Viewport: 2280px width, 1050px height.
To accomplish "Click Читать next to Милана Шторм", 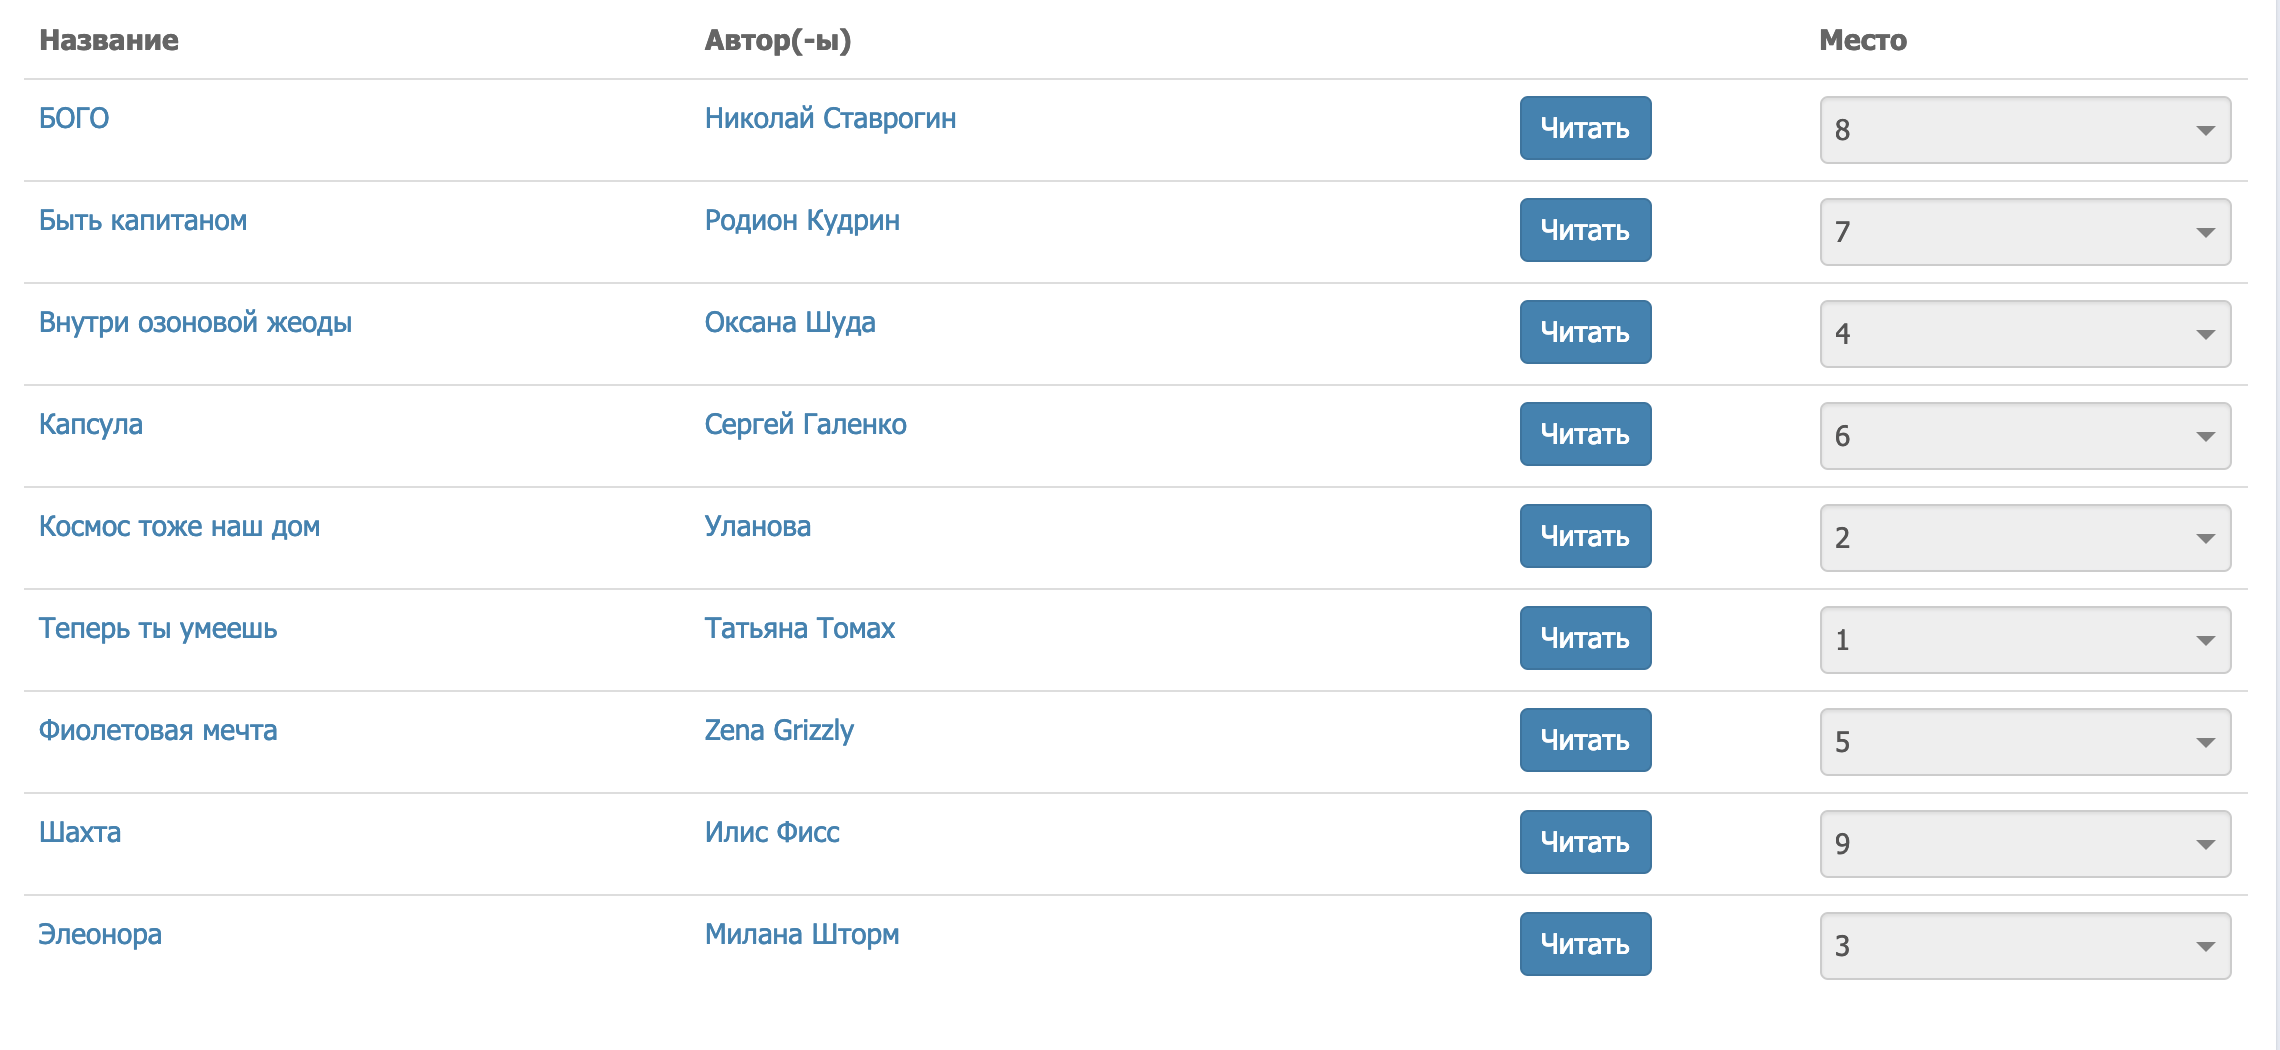I will (1585, 944).
